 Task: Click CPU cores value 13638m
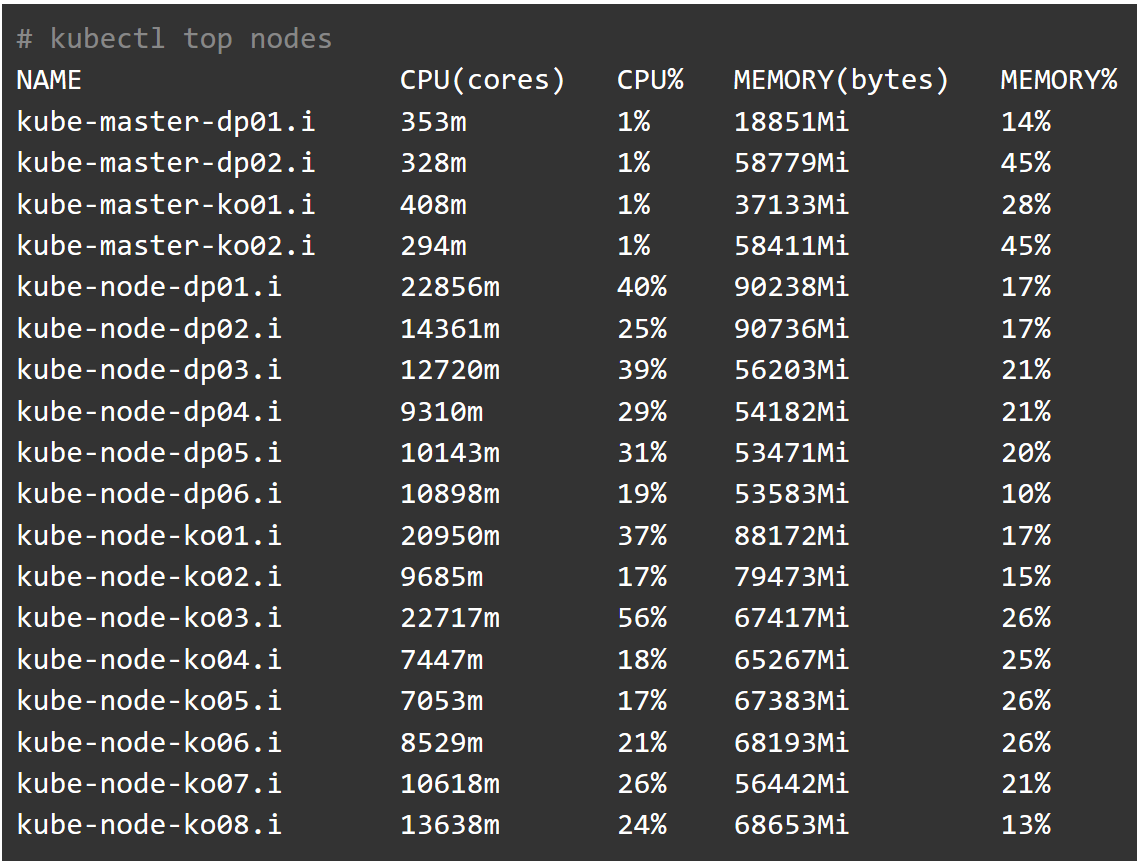point(449,825)
